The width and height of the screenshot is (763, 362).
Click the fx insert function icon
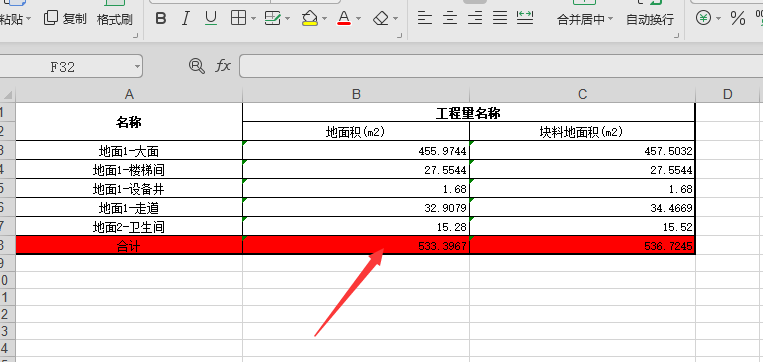click(223, 66)
